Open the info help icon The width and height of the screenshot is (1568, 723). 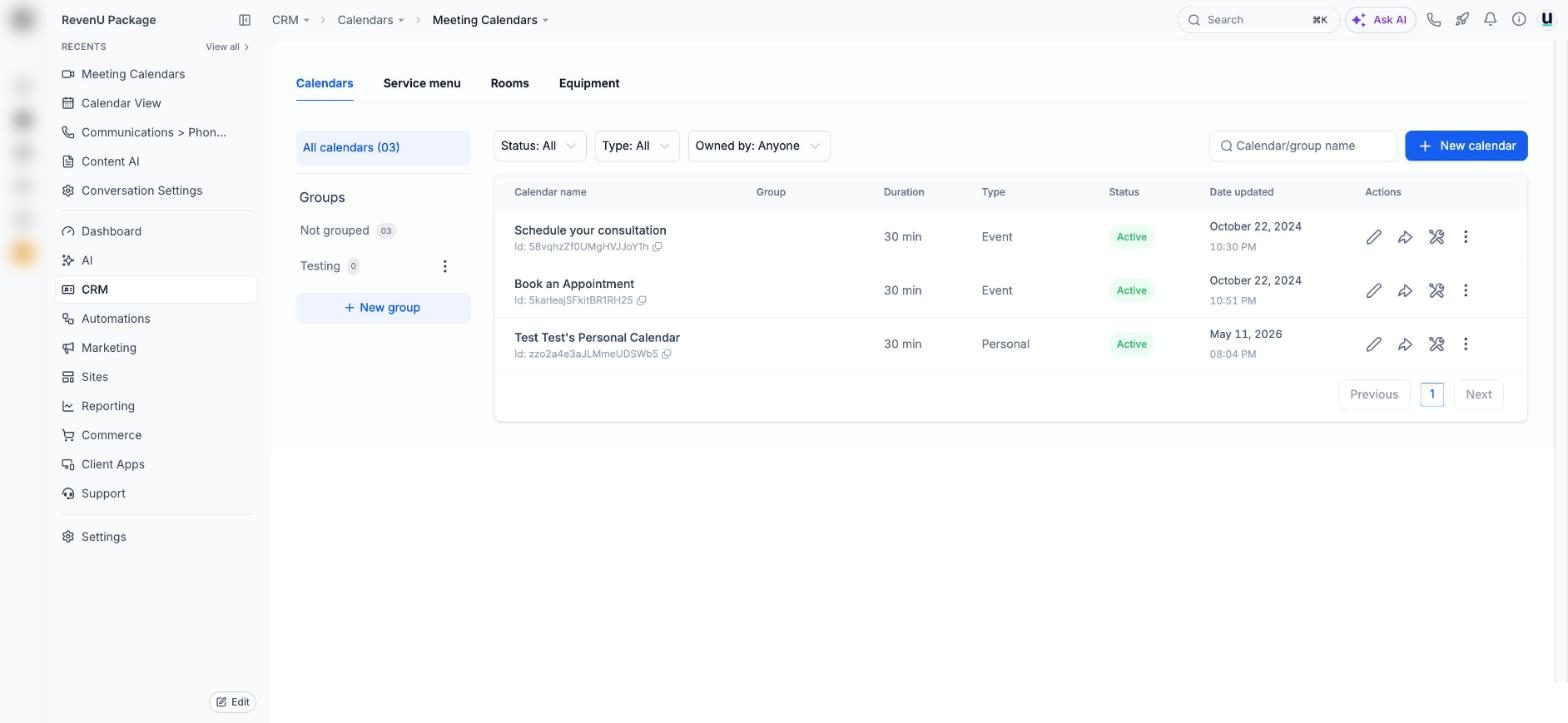tap(1519, 20)
